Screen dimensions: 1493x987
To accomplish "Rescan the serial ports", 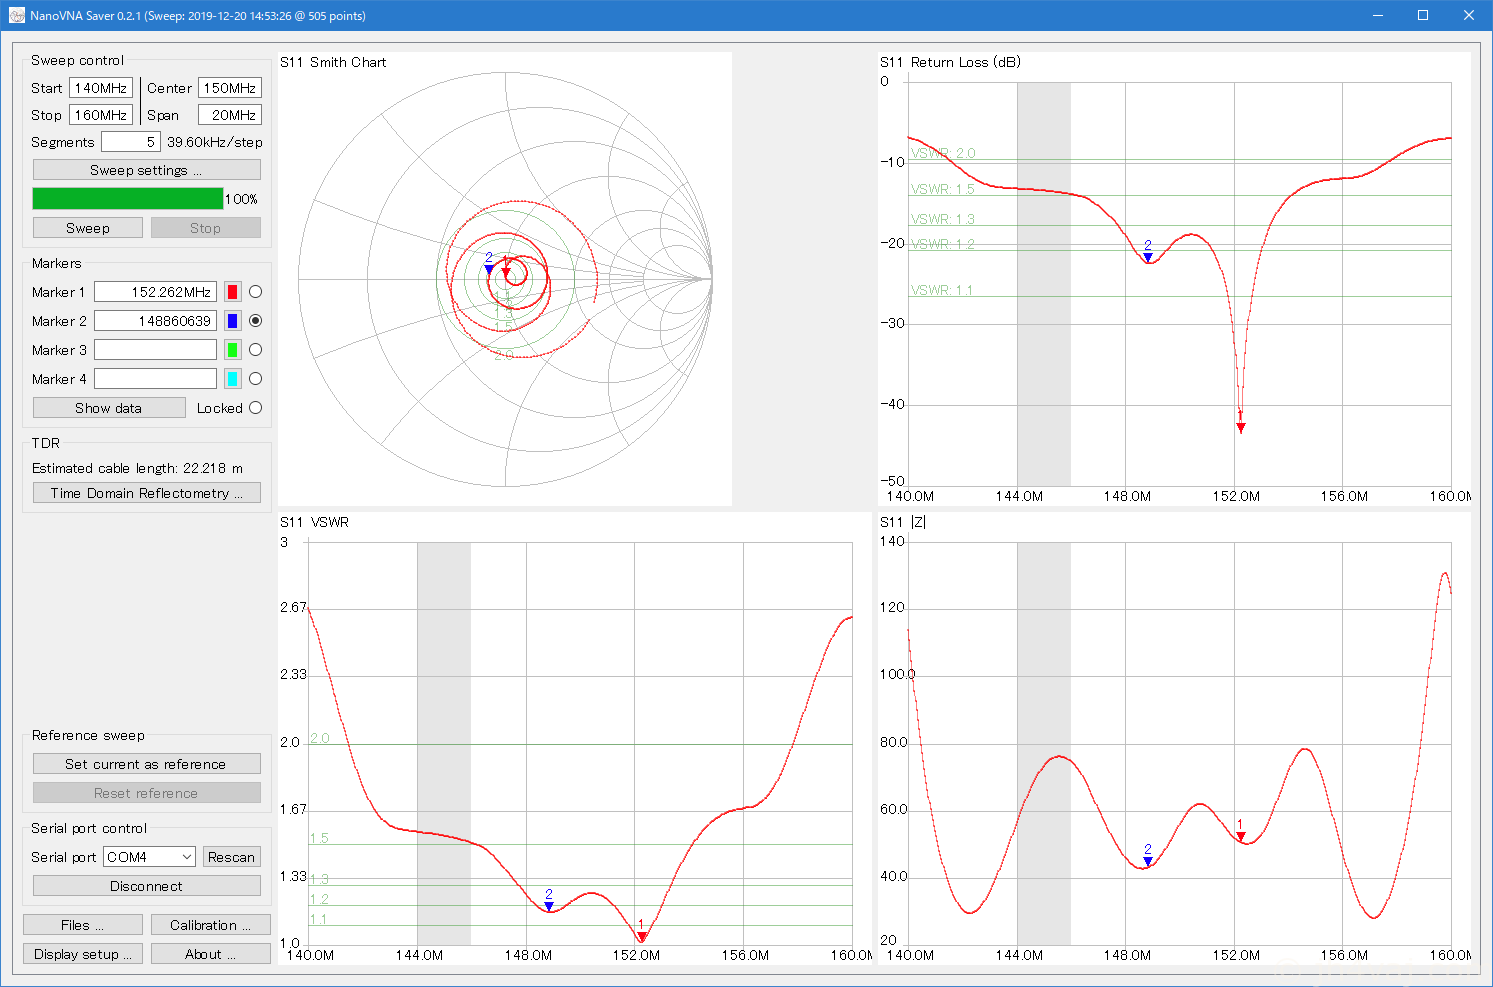I will coord(232,857).
